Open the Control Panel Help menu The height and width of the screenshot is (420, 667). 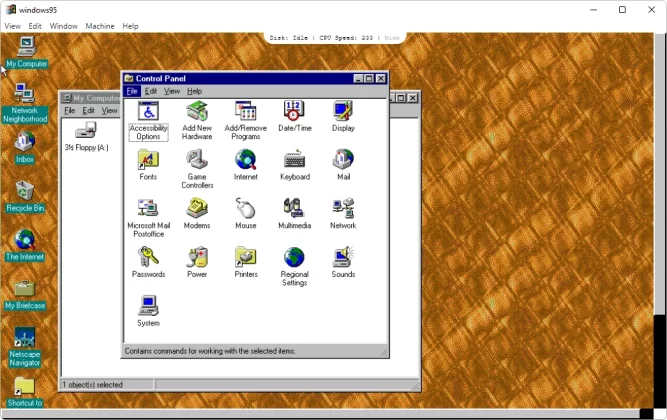click(x=194, y=91)
